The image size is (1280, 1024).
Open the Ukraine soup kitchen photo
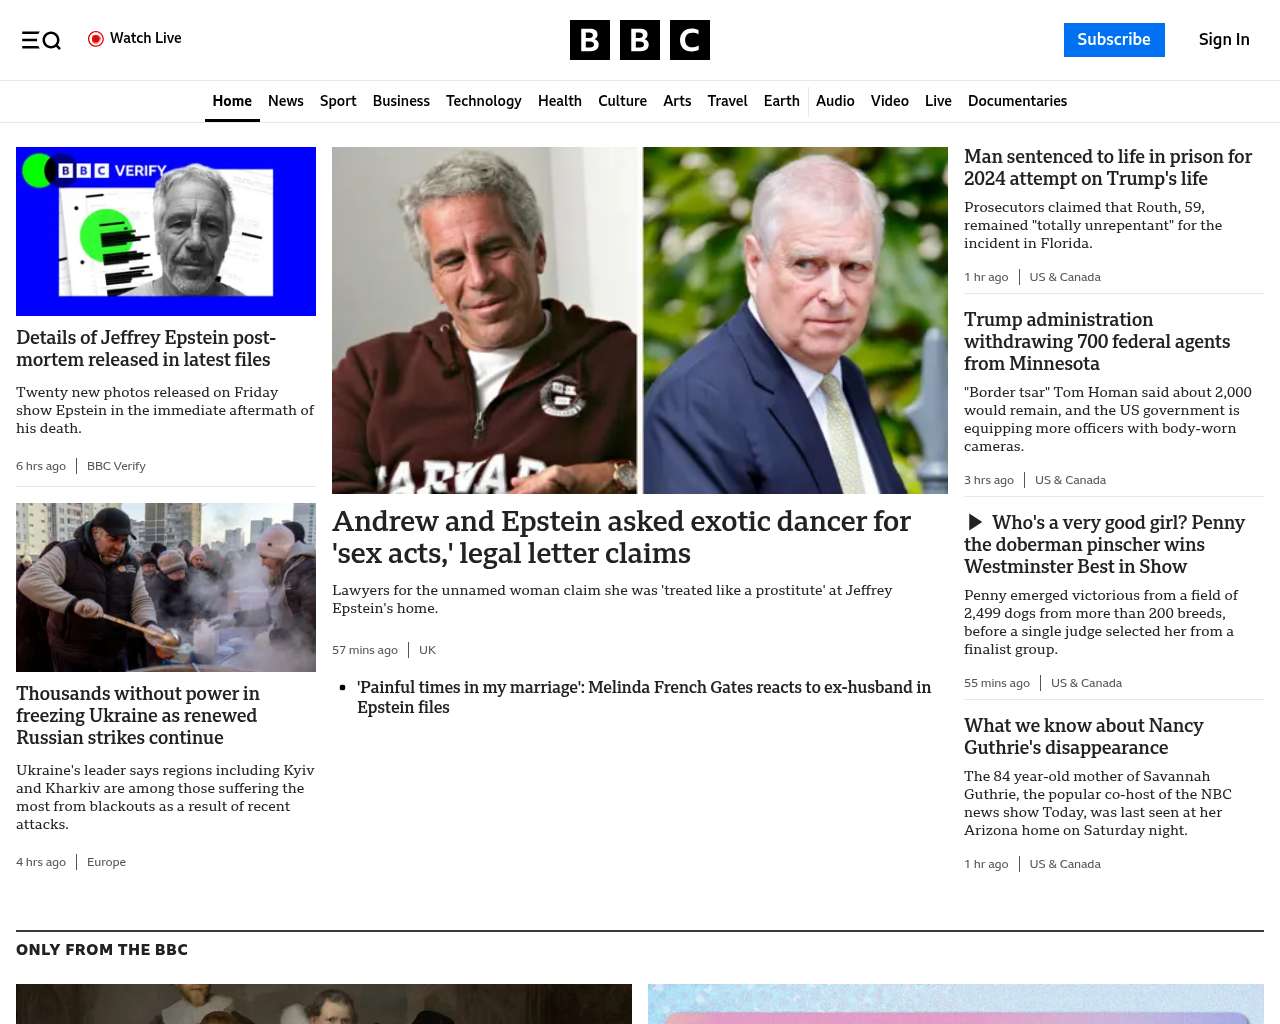tap(166, 587)
